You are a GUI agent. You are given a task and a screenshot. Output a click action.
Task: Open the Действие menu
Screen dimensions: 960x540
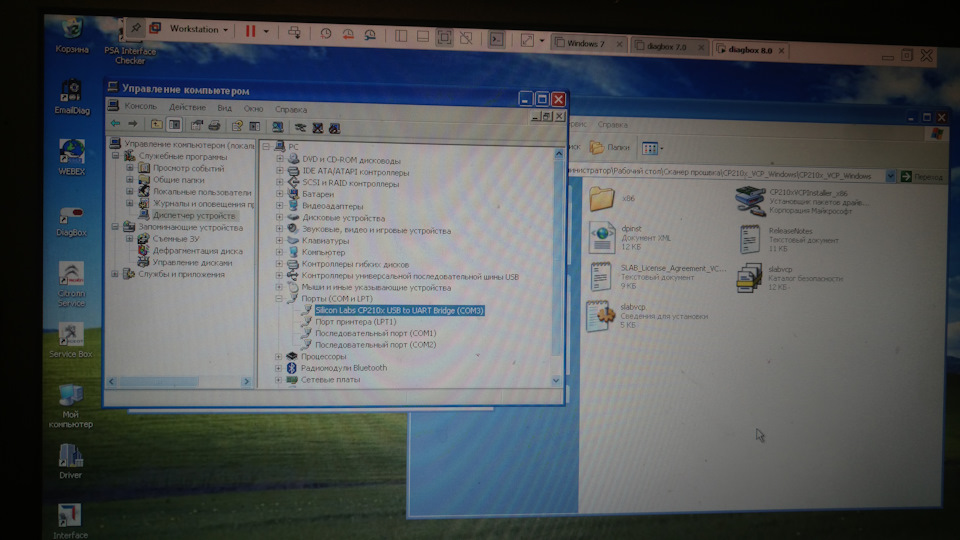187,107
